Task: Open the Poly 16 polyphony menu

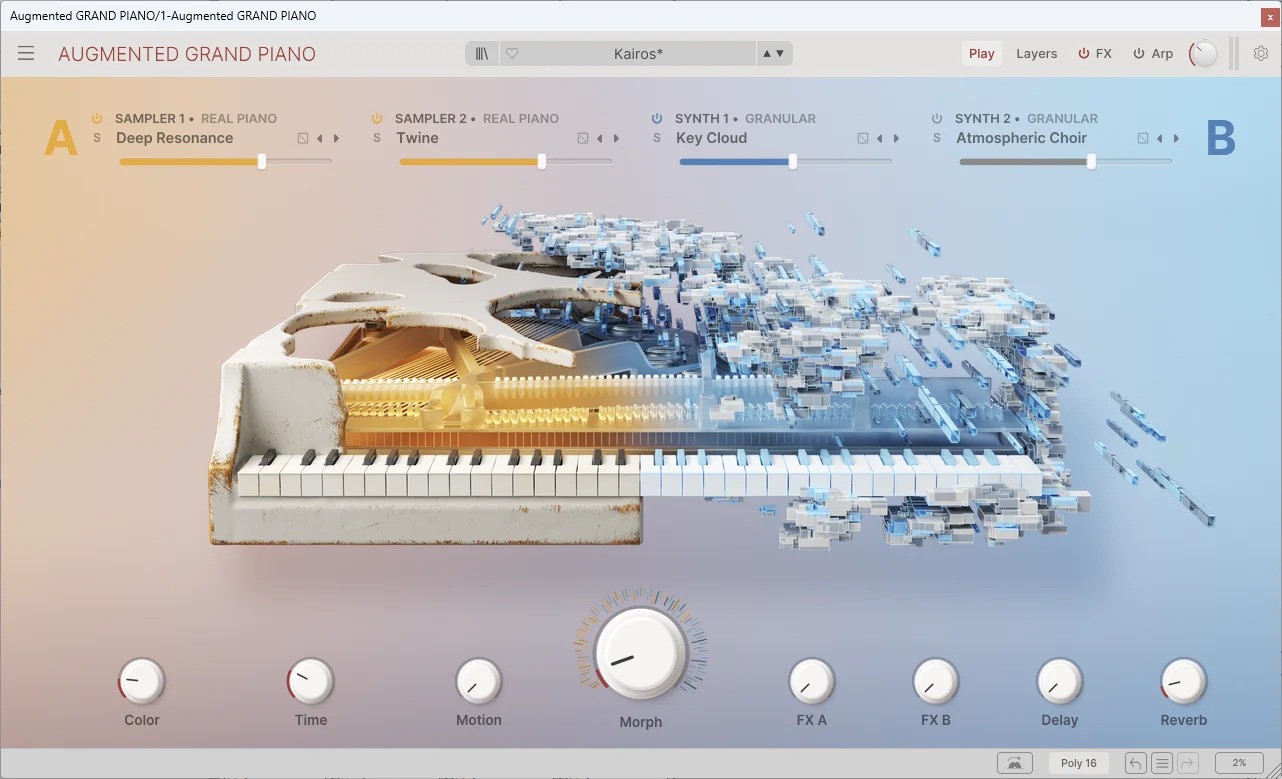Action: (x=1079, y=763)
